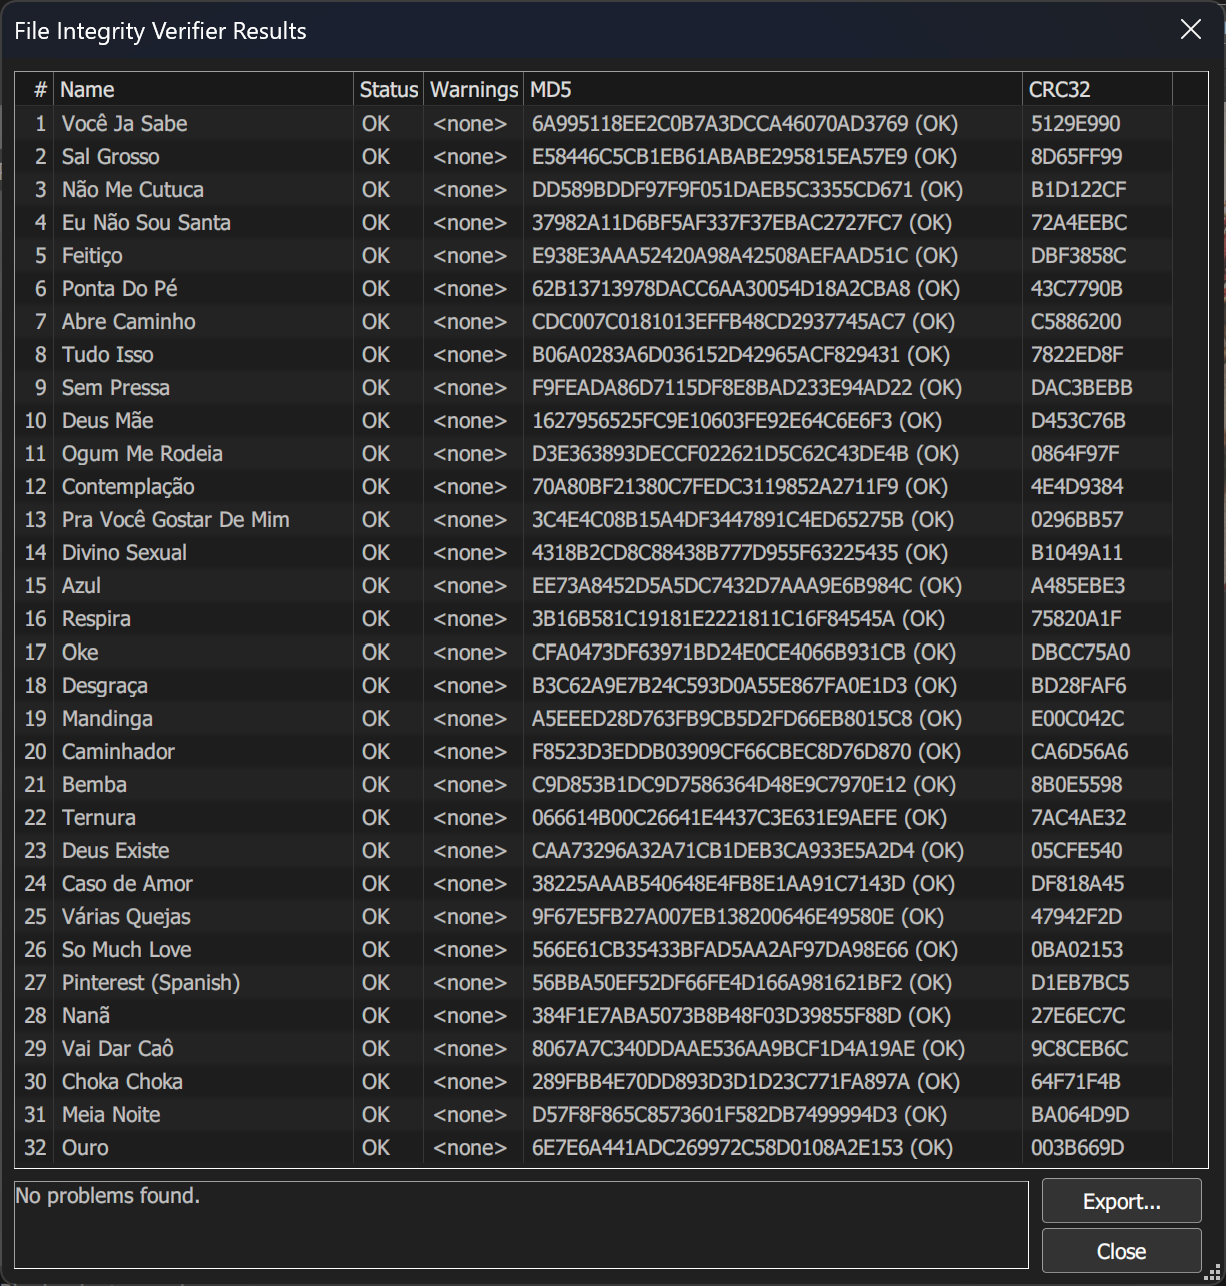Click the MD5 column header

click(x=773, y=89)
